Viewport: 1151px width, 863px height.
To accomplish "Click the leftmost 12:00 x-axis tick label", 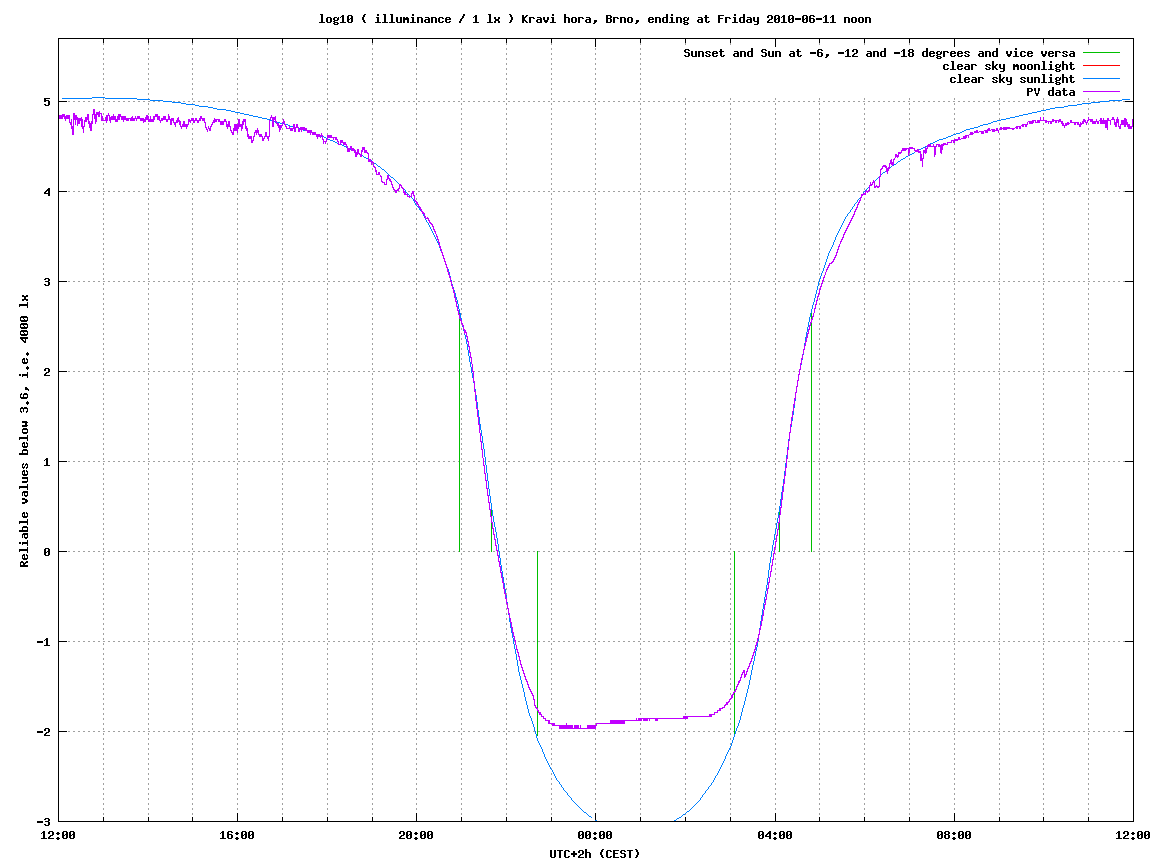I will (58, 835).
